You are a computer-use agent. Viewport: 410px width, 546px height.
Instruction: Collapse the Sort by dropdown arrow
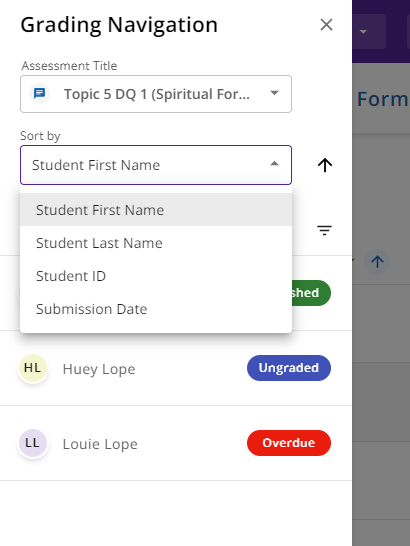[x=274, y=163]
